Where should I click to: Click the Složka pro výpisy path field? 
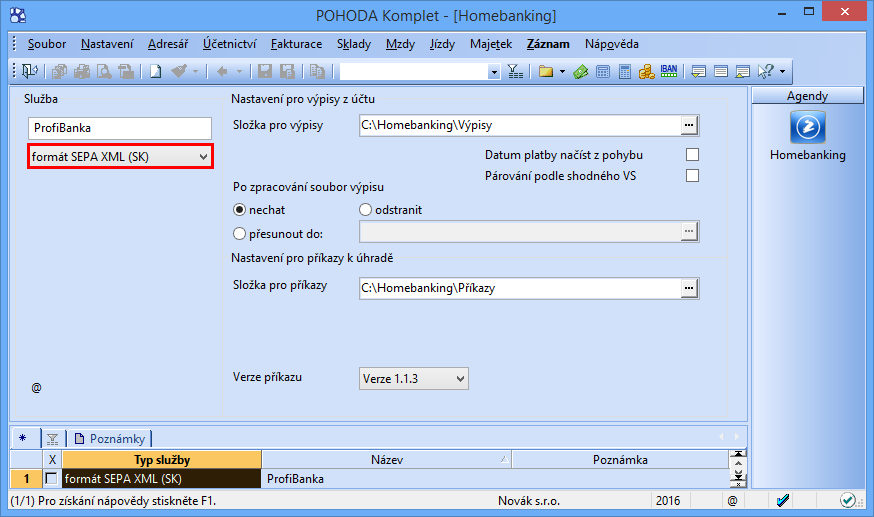point(520,125)
